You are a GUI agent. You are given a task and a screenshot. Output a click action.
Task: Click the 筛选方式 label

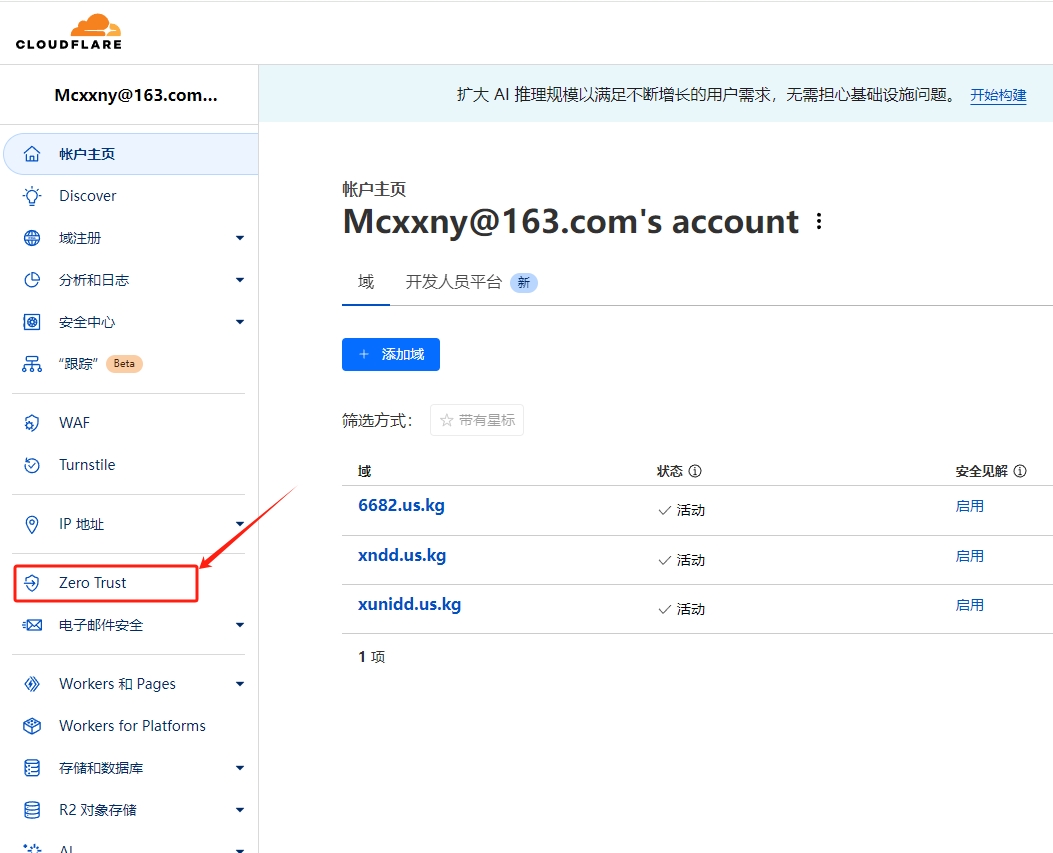pos(377,420)
